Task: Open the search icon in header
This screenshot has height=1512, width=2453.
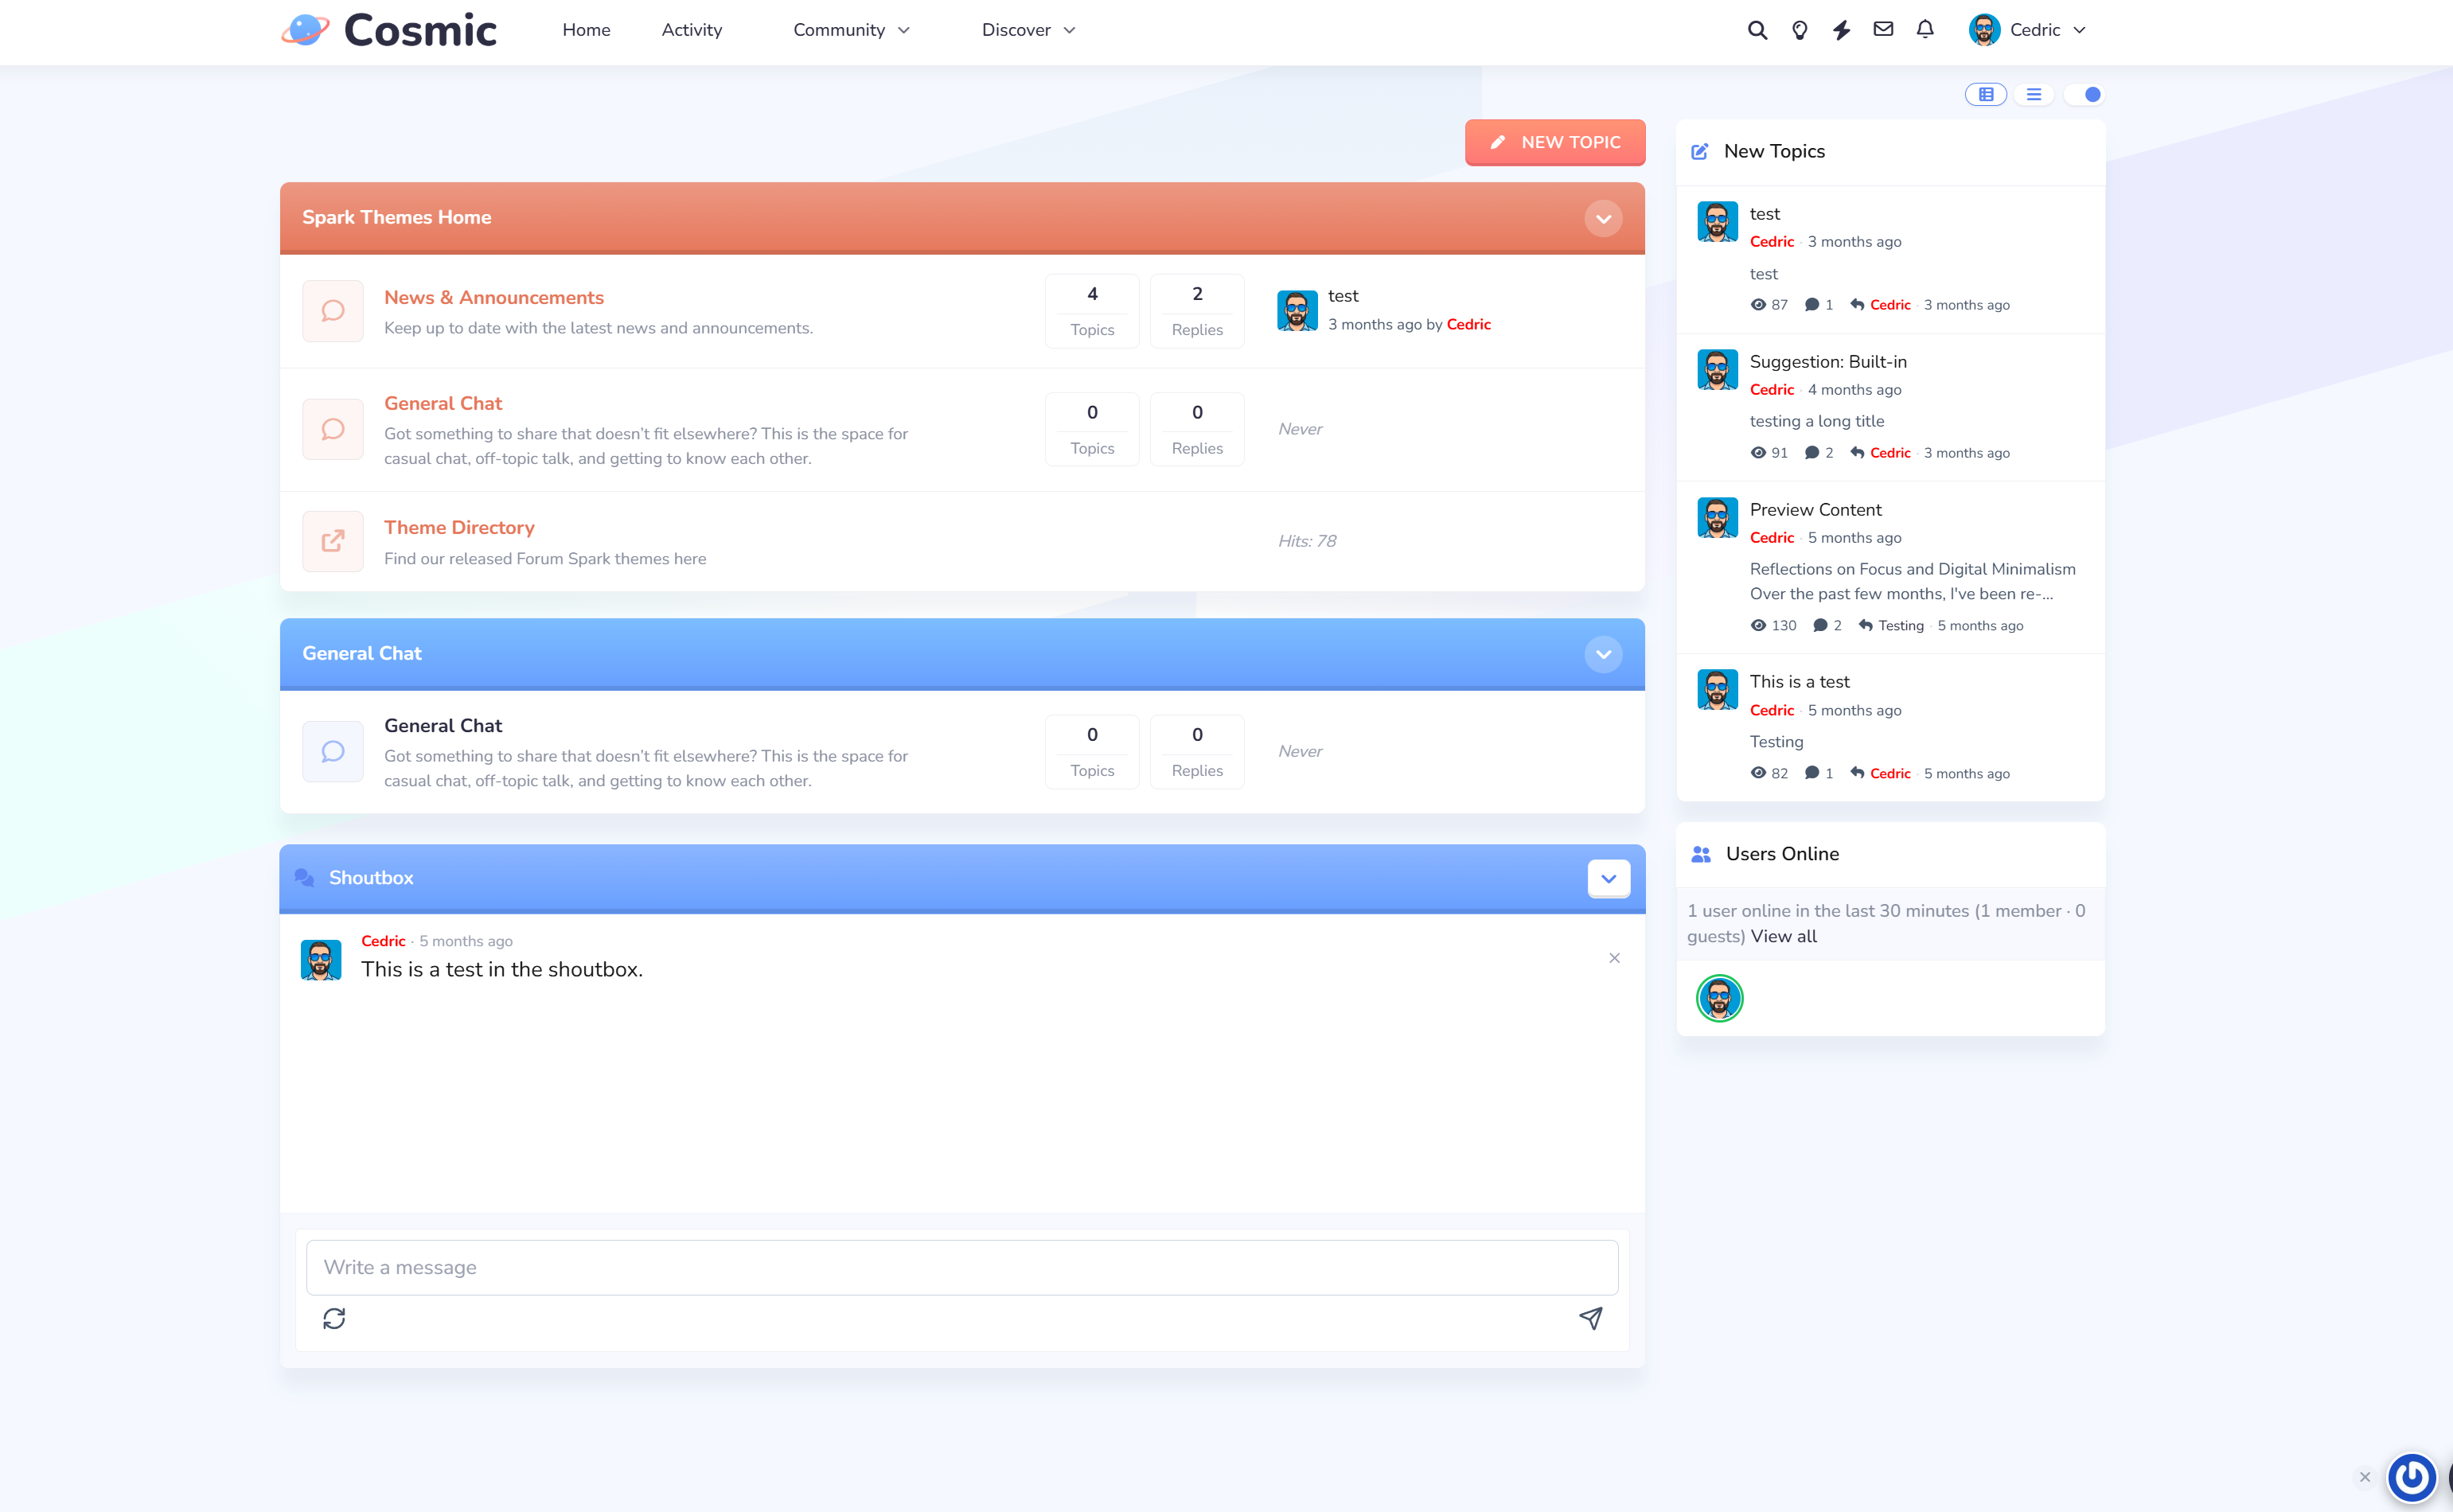Action: pyautogui.click(x=1757, y=30)
